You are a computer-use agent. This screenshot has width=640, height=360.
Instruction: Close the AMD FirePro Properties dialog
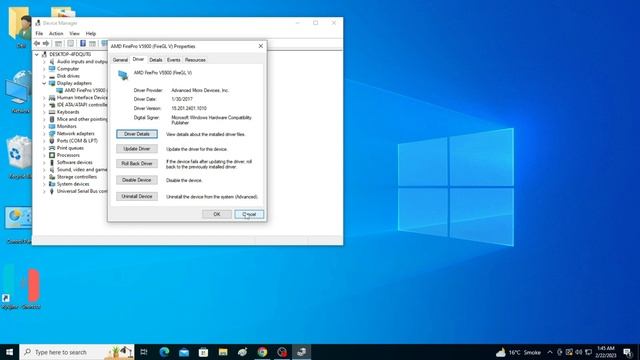(x=261, y=46)
